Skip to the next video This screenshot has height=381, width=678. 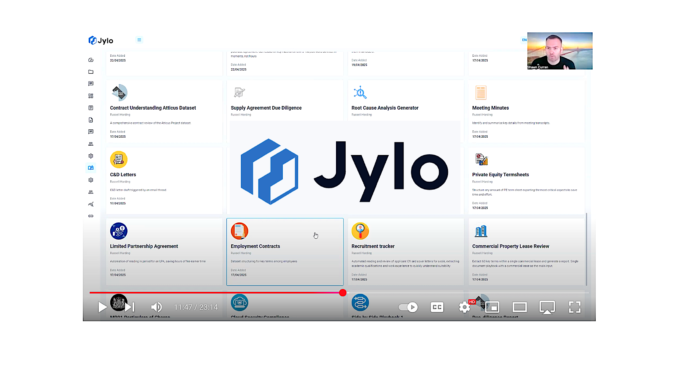(130, 307)
